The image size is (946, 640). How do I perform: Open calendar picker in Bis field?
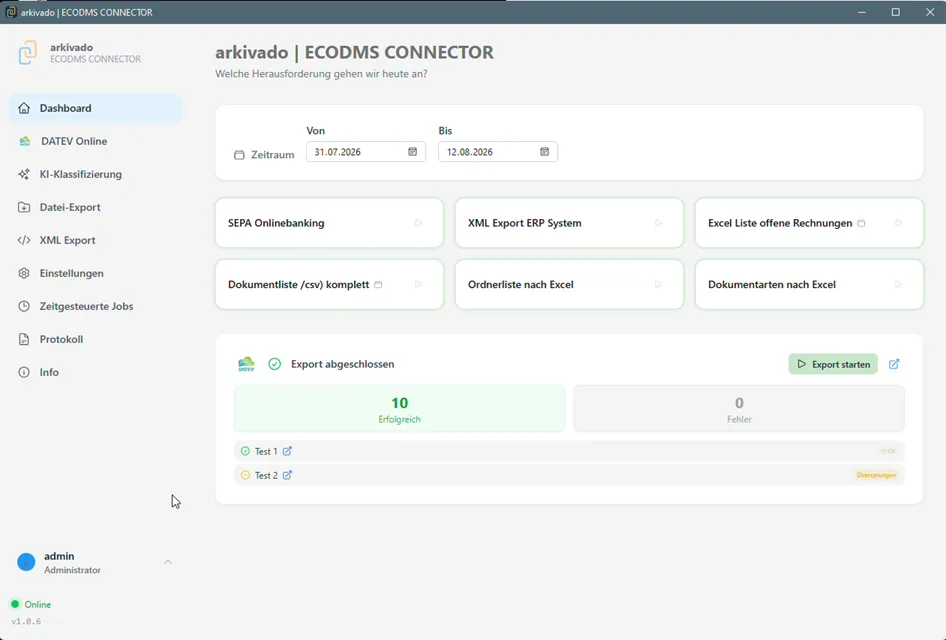coord(545,151)
